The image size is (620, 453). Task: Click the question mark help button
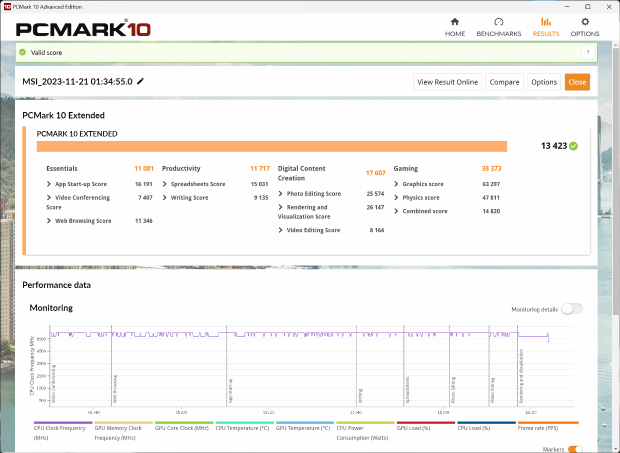588,52
